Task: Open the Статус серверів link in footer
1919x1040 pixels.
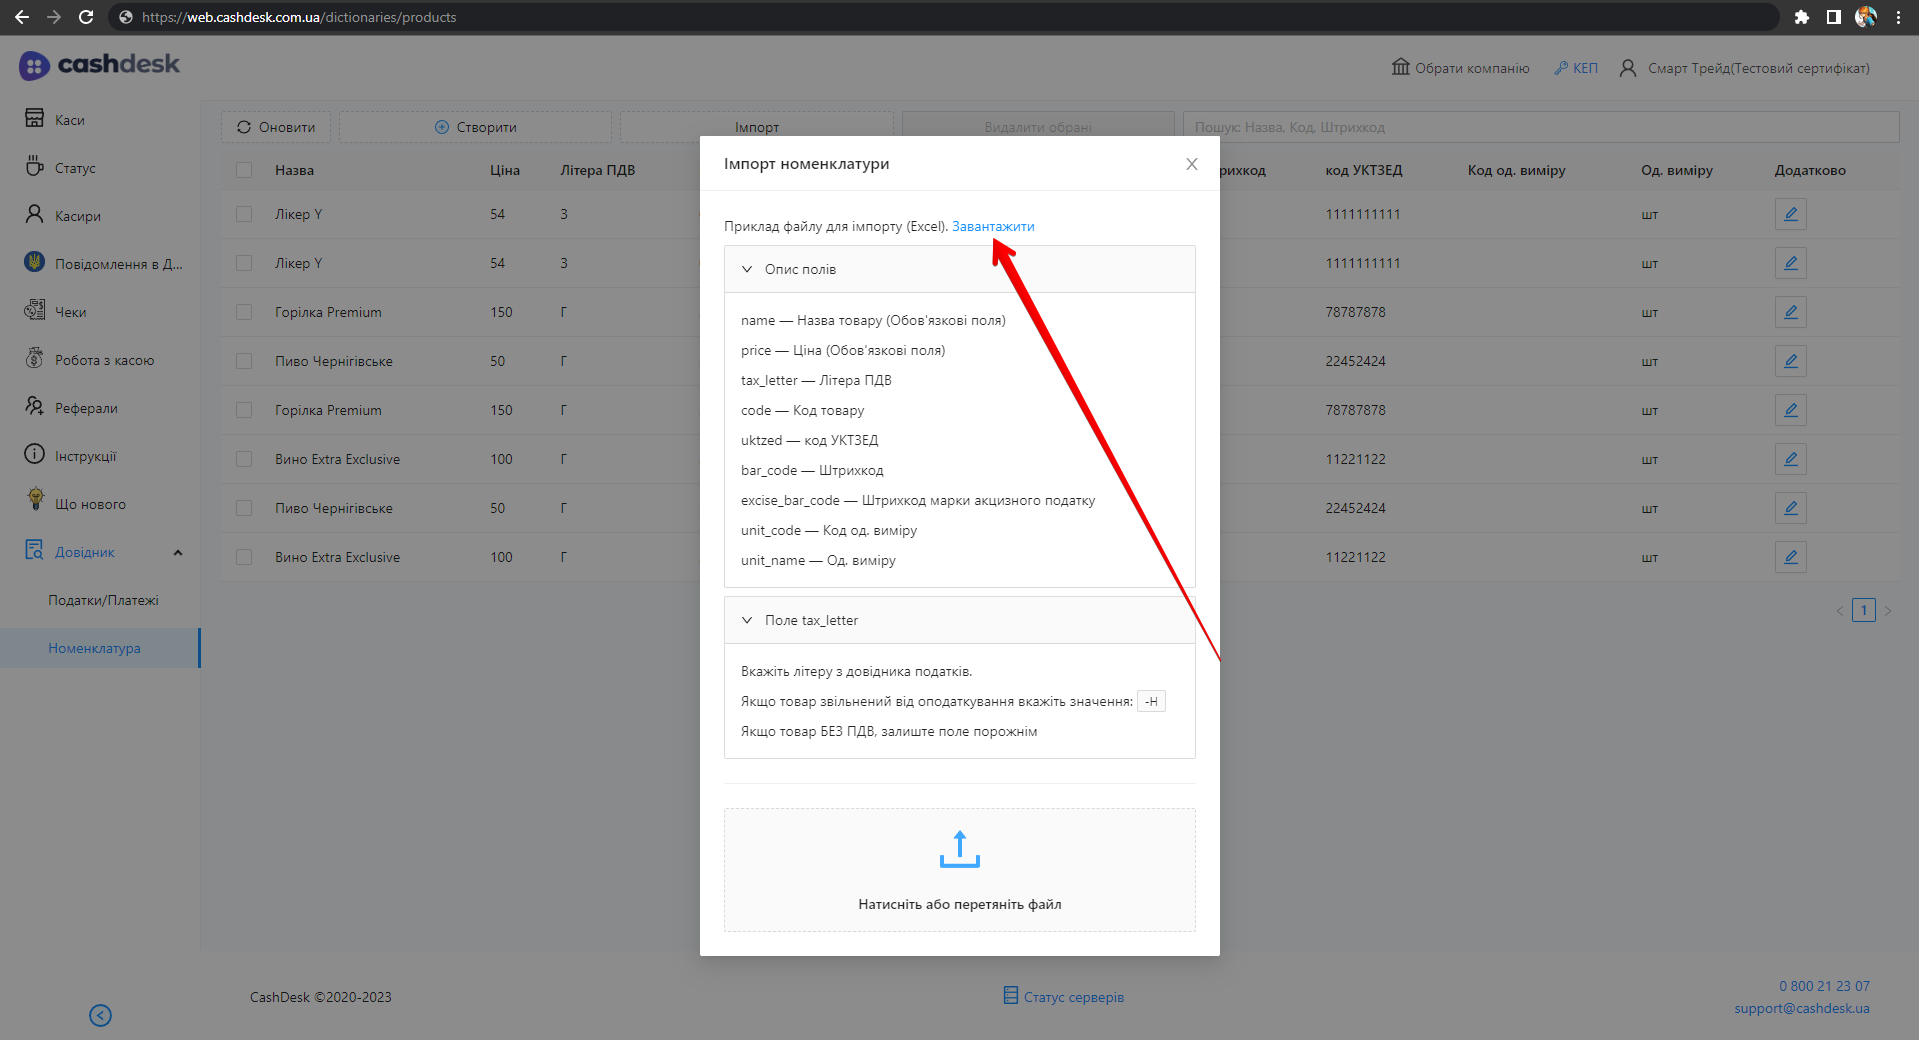Action: (x=1072, y=997)
